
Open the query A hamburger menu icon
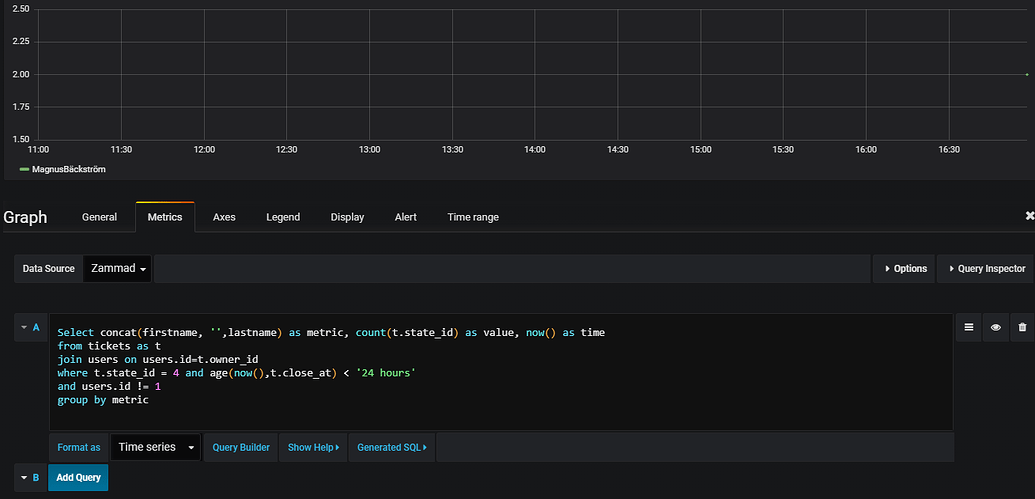click(968, 327)
